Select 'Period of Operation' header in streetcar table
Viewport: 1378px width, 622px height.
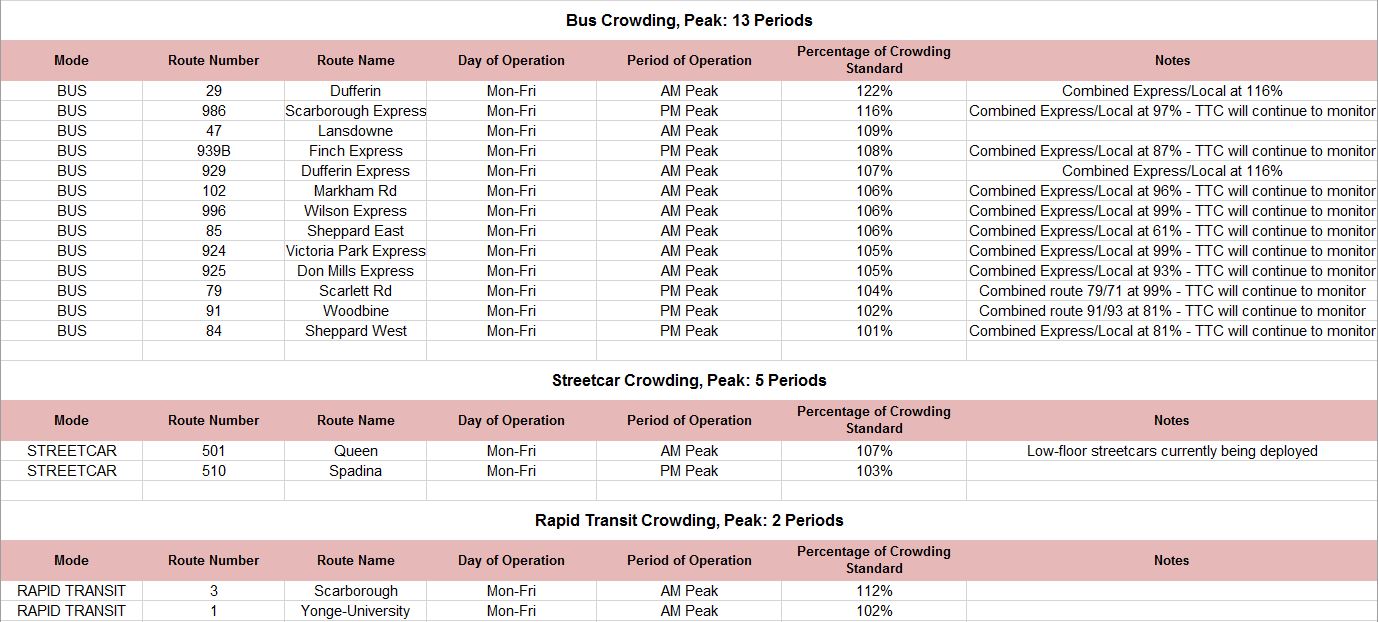[689, 420]
